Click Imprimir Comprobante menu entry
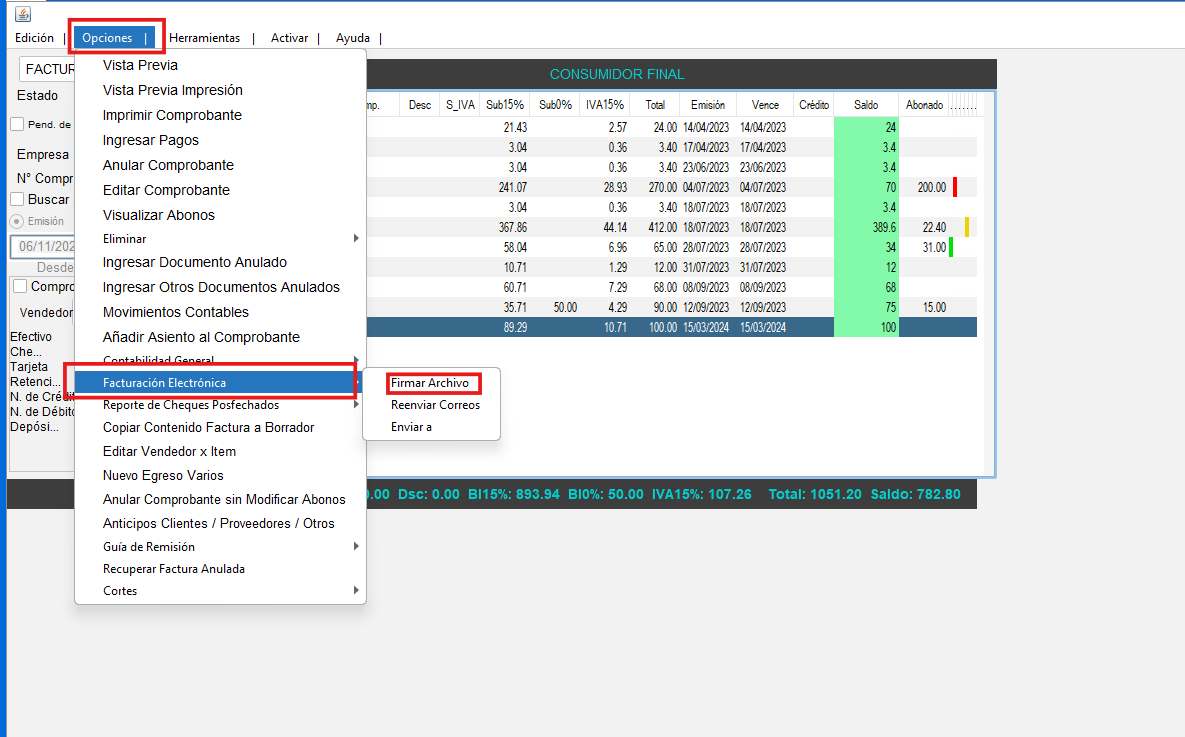 (x=172, y=115)
